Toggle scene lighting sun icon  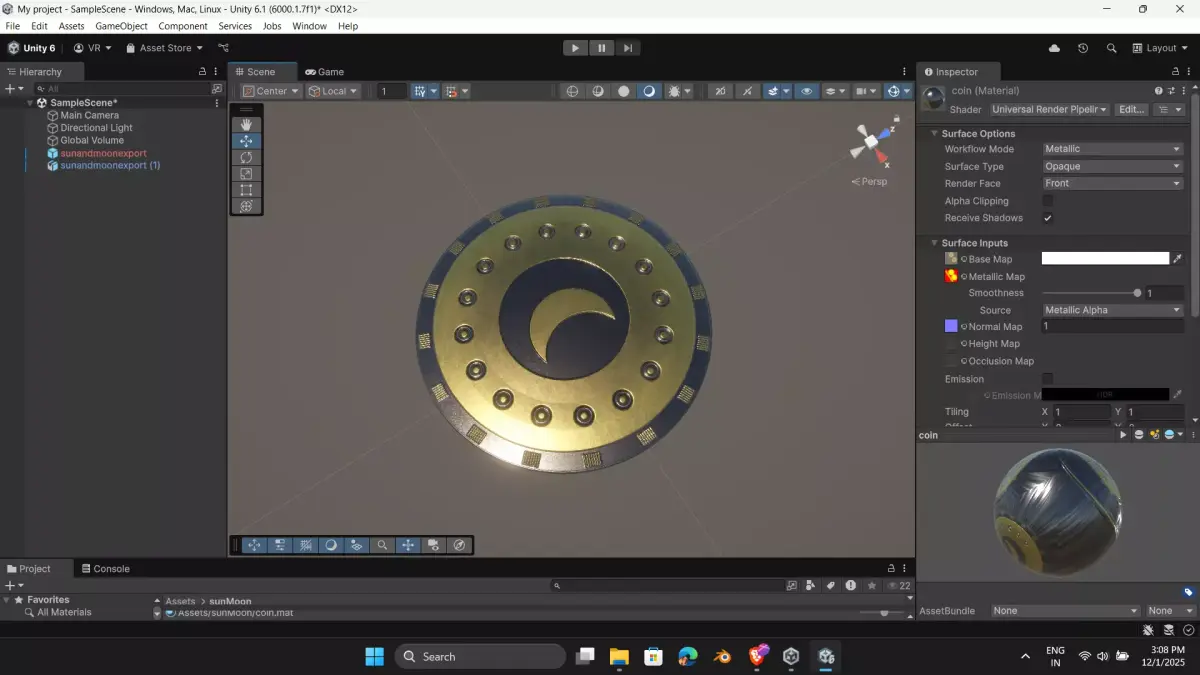tap(676, 91)
